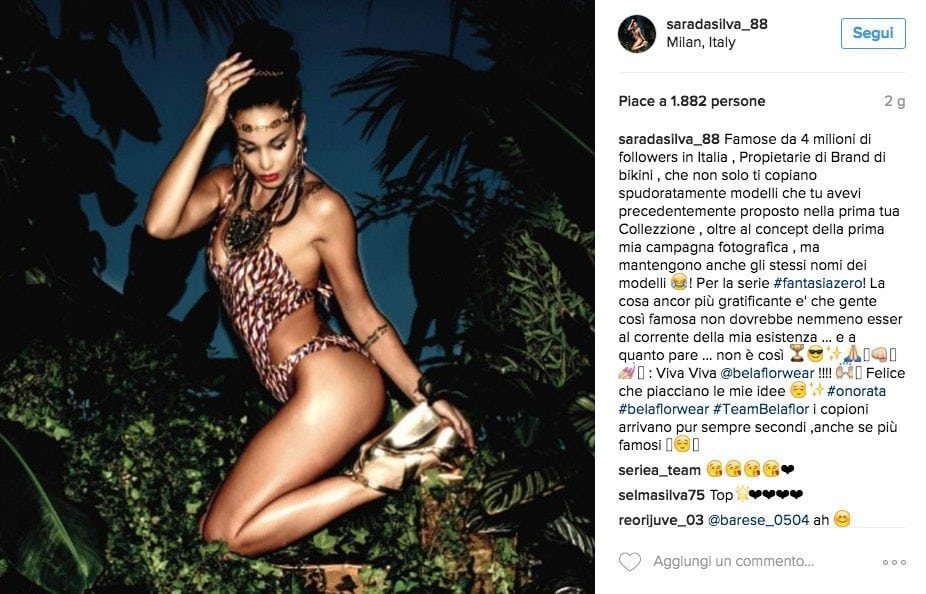926x594 pixels.
Task: Open the three-dot more options menu
Action: [894, 562]
